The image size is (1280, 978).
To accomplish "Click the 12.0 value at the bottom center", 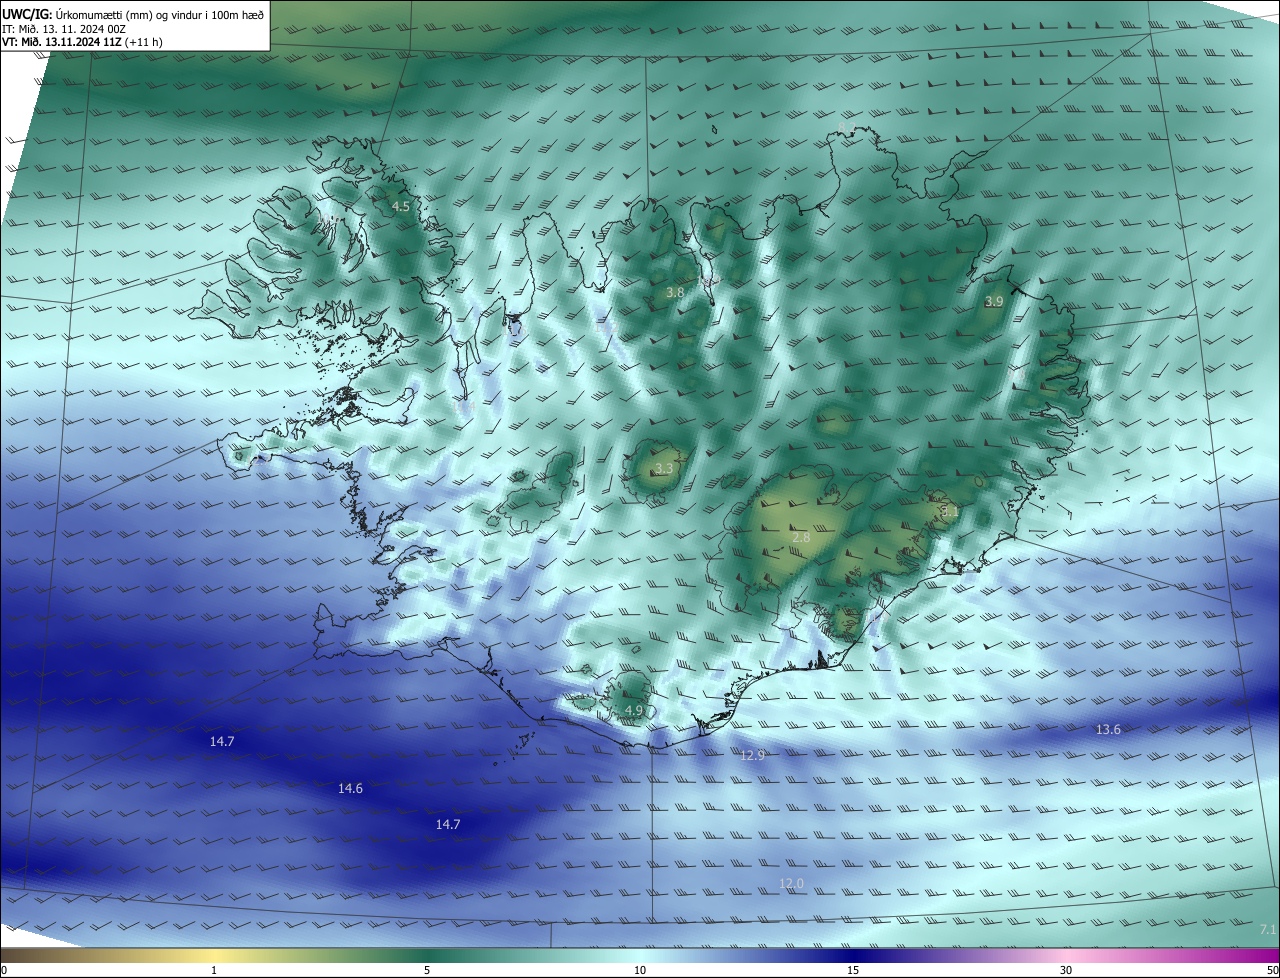I will (x=791, y=883).
